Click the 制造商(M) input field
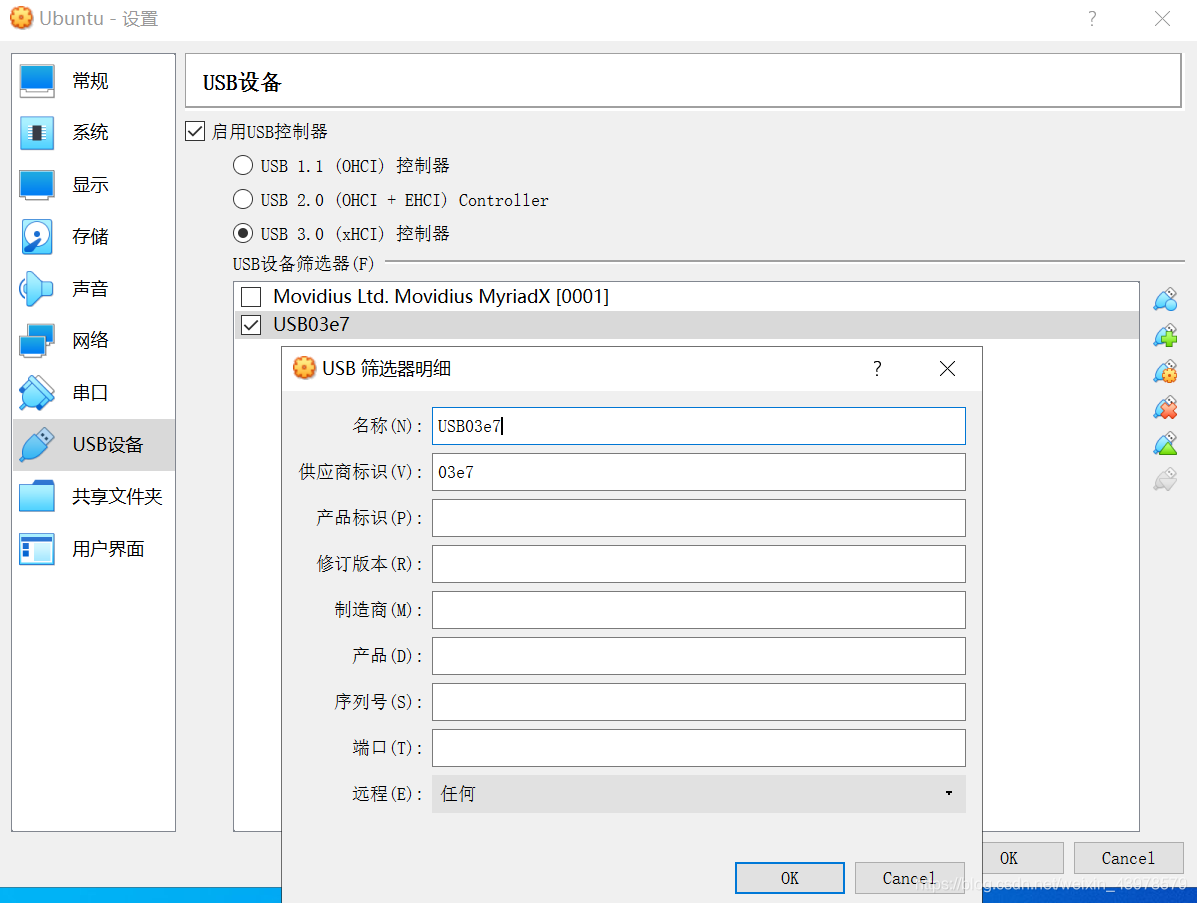 click(699, 610)
